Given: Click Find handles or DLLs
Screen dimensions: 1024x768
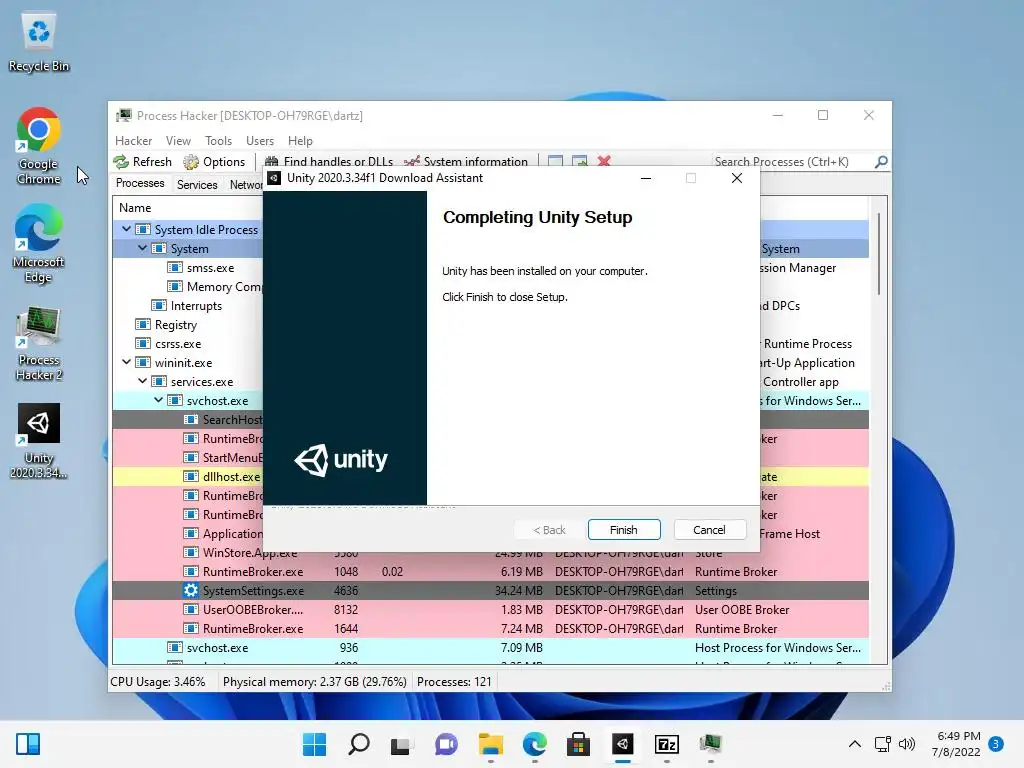Looking at the screenshot, I should coord(329,161).
